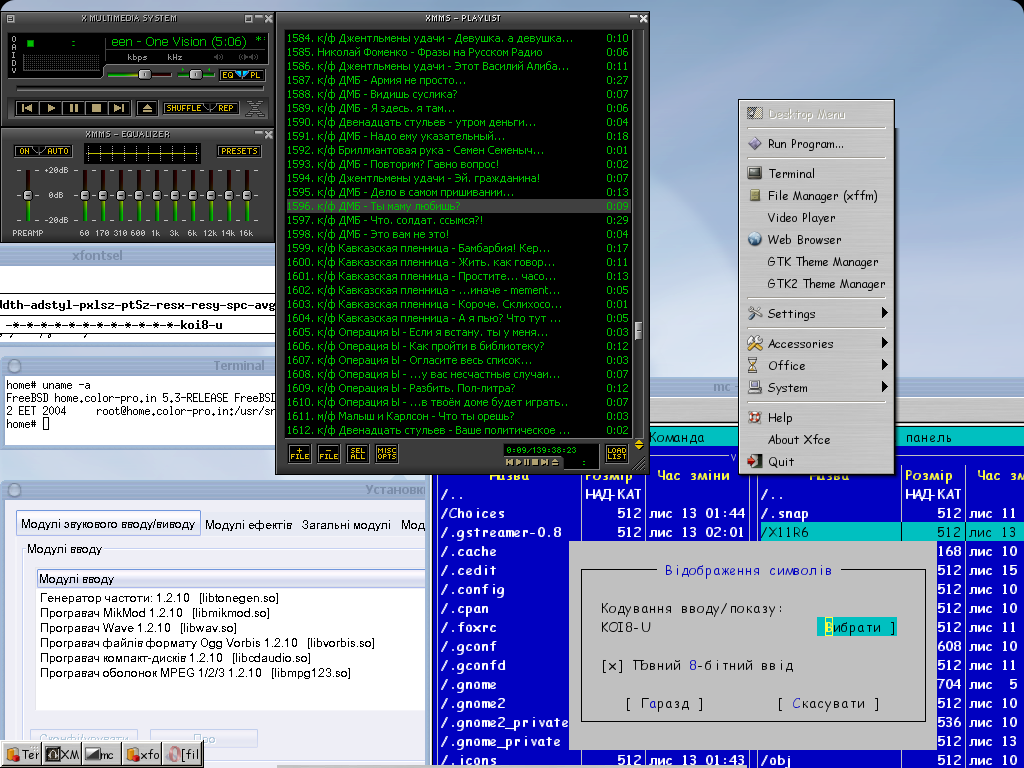Click the +FILE button in the playlist
This screenshot has width=1024, height=768.
[299, 453]
